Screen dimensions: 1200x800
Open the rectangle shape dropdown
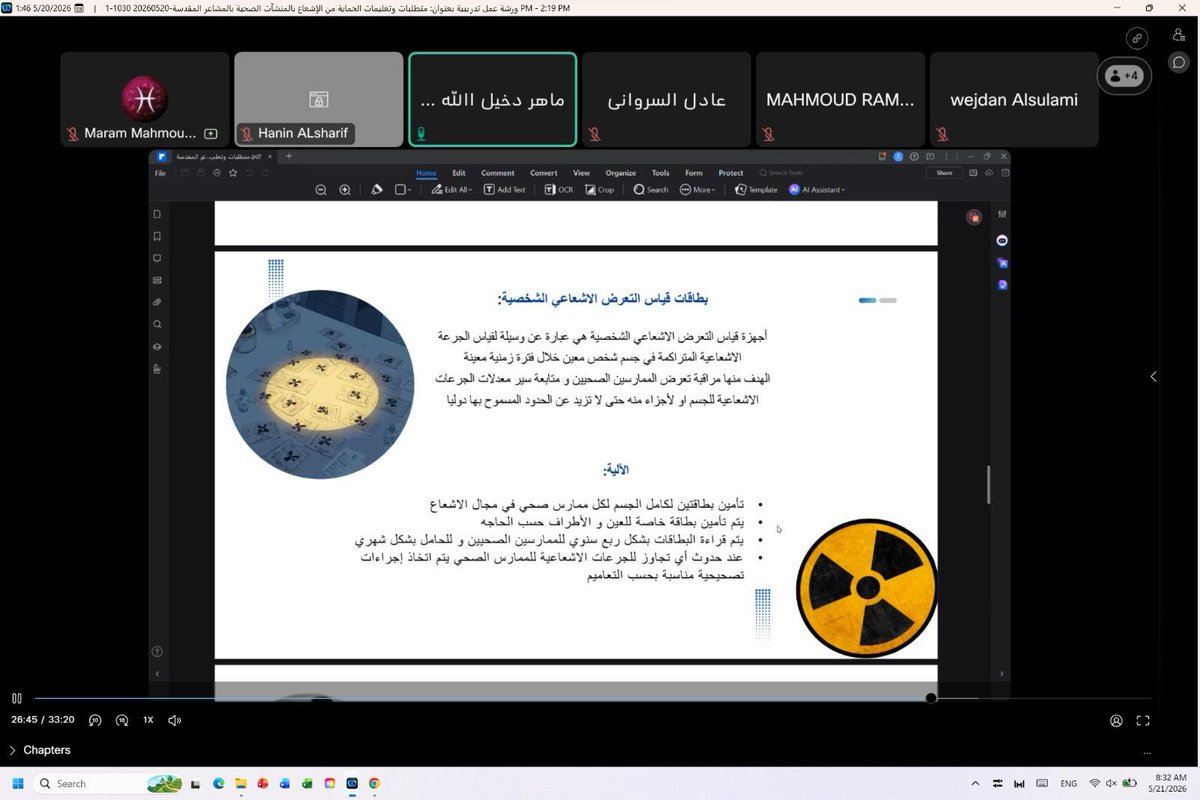point(403,190)
